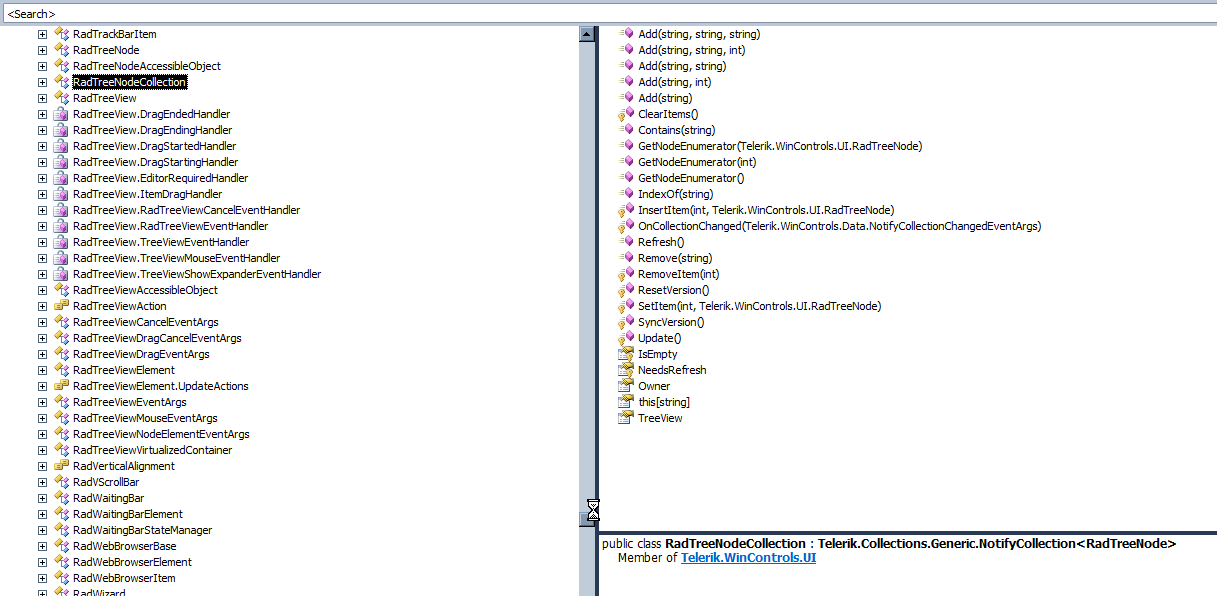Click the class icon next to RadTrackBarItem
The image size is (1217, 596).
point(61,34)
